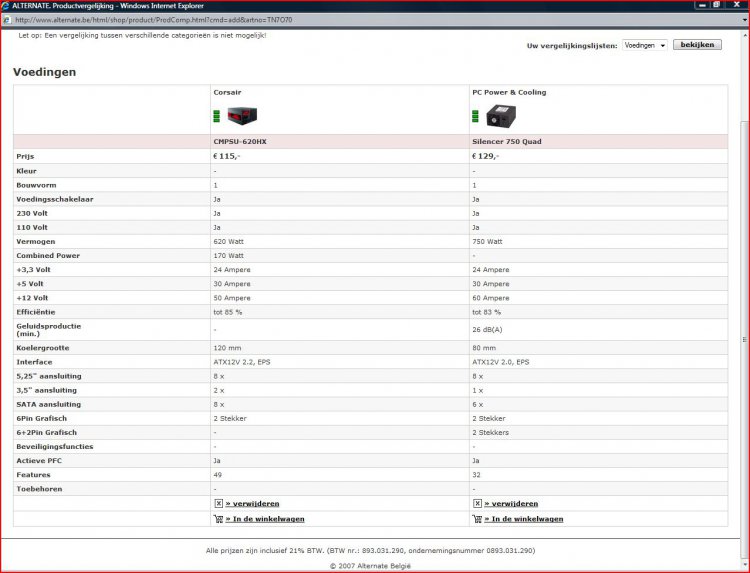
Task: Click the Features value 49
Action: [x=218, y=475]
